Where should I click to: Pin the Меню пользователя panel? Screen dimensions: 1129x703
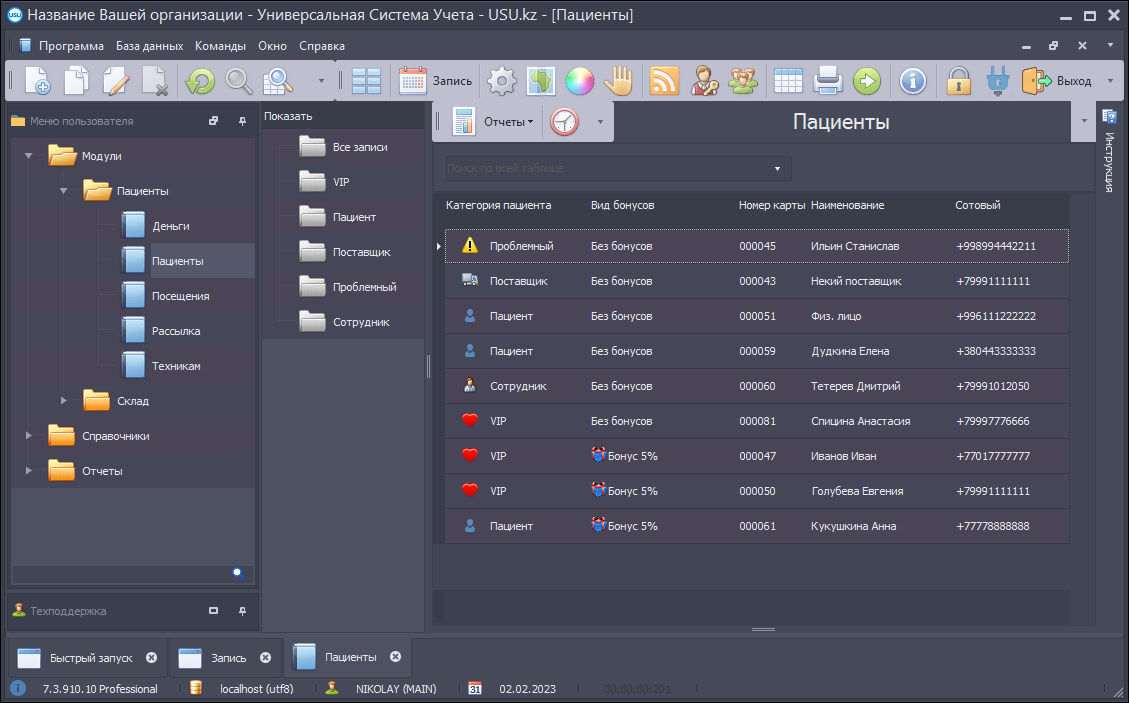point(242,121)
